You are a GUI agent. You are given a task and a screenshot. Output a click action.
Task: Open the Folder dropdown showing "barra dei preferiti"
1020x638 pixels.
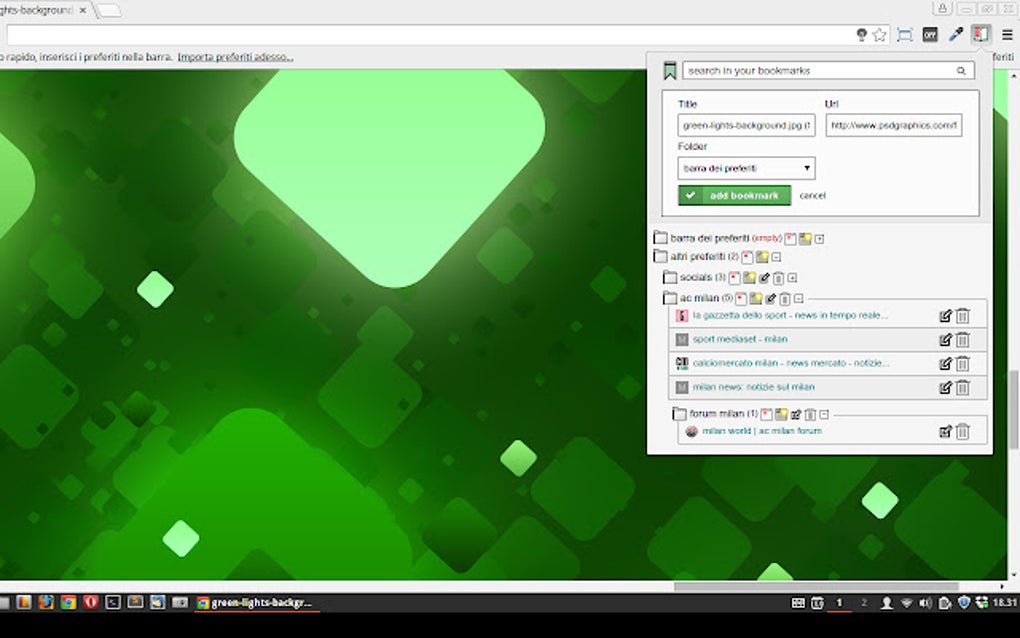(745, 167)
